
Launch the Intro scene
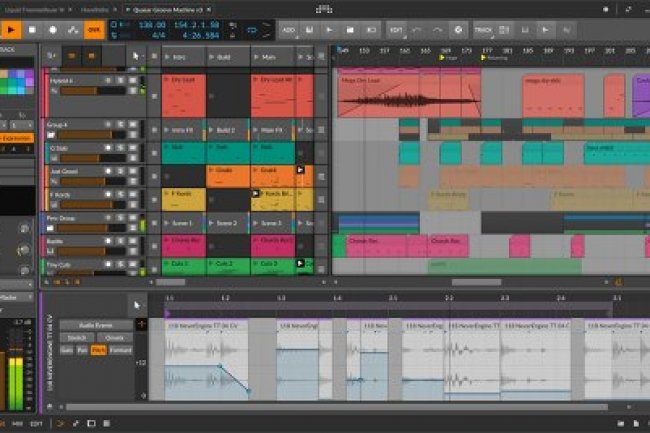coord(182,56)
